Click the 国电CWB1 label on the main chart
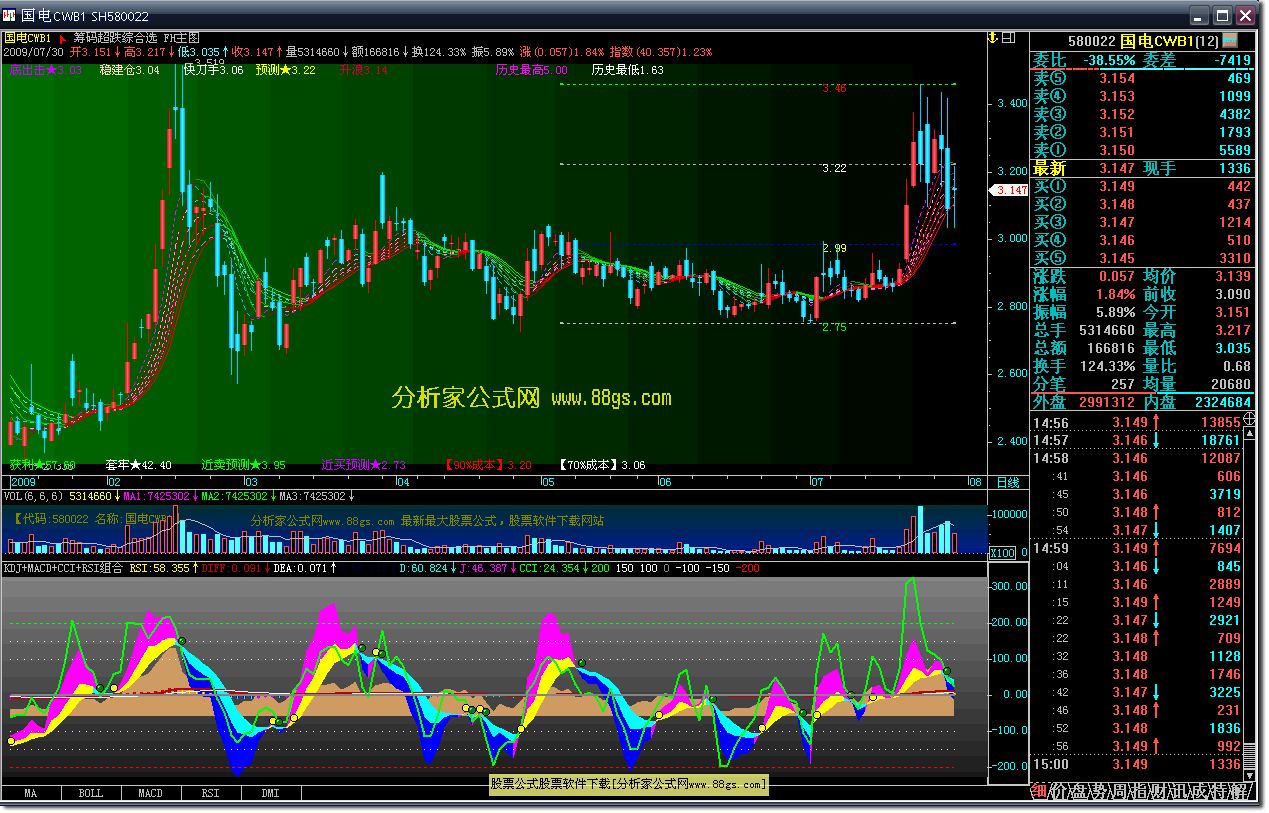Viewport: 1269px width, 813px height. click(x=27, y=38)
